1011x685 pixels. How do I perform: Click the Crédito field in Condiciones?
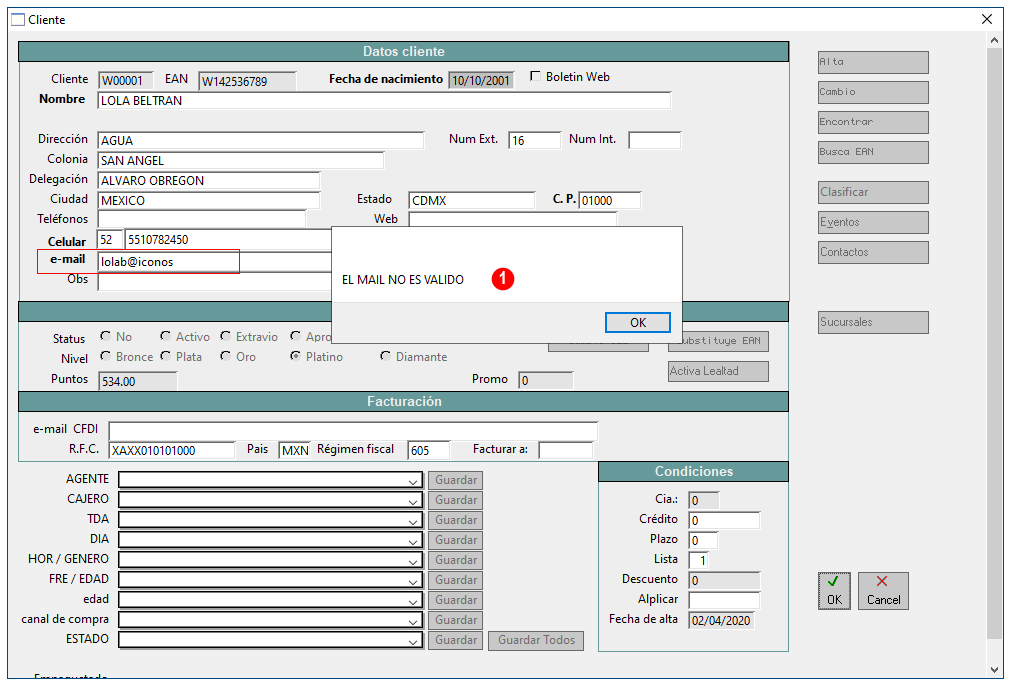[724, 521]
